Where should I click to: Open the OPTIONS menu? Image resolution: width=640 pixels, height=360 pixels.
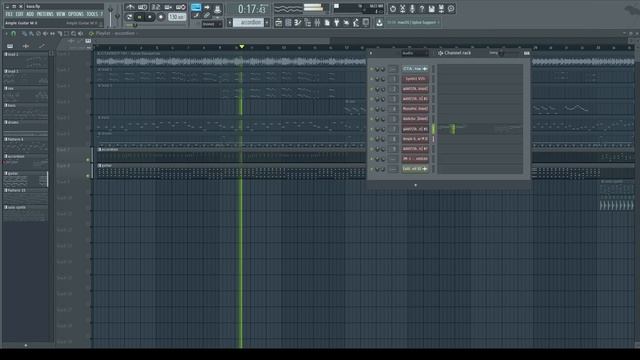click(76, 14)
